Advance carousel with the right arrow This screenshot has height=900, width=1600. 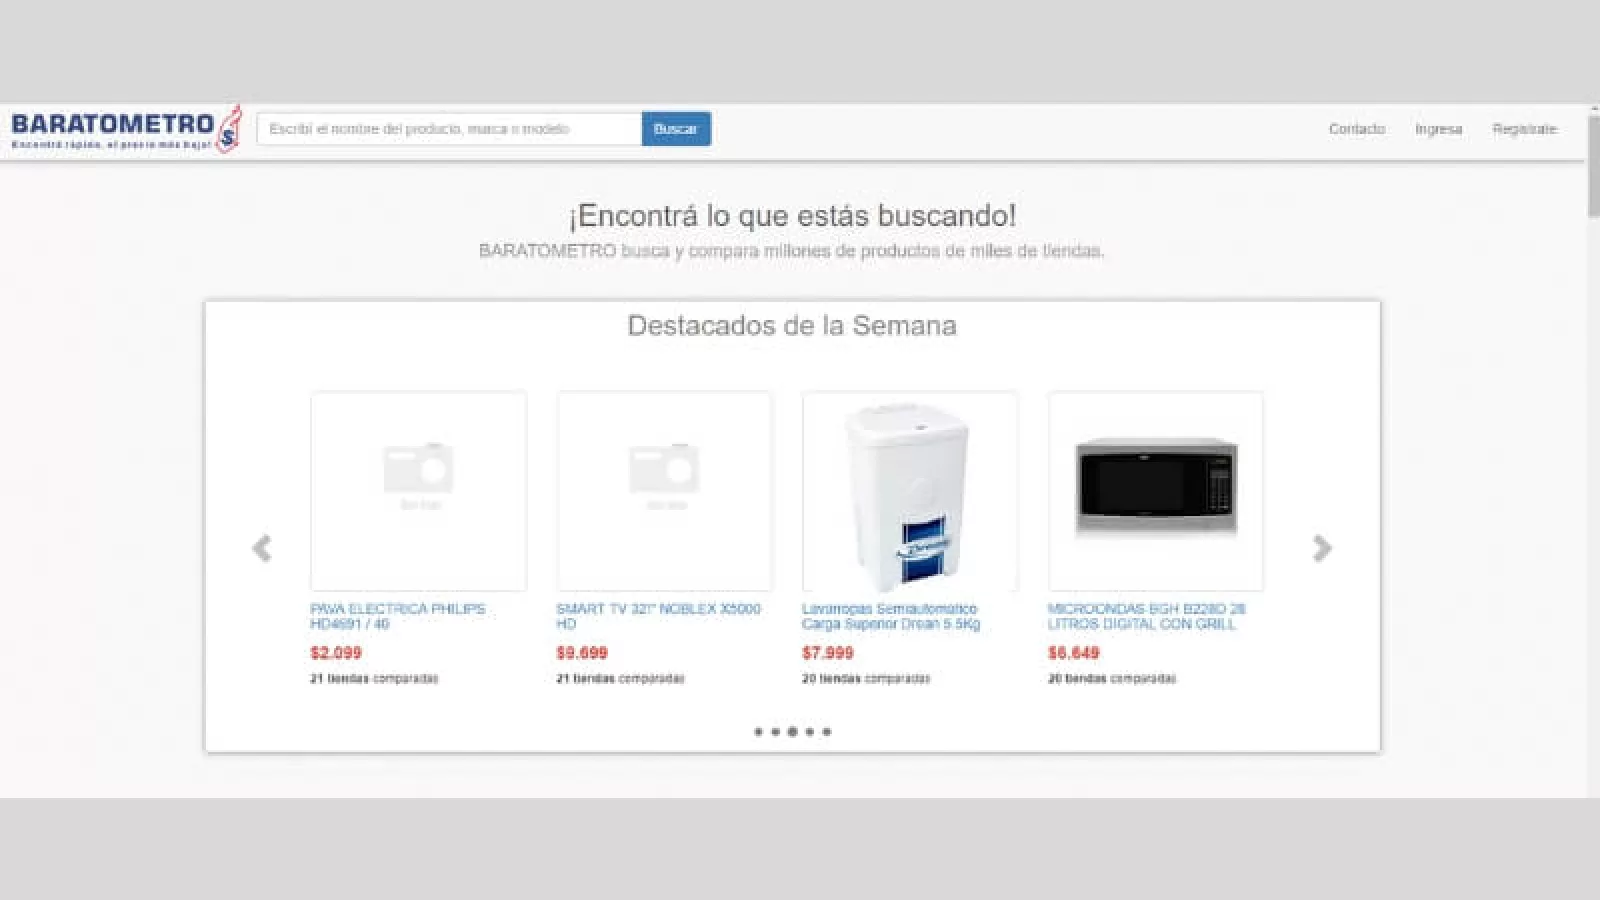coord(1322,548)
